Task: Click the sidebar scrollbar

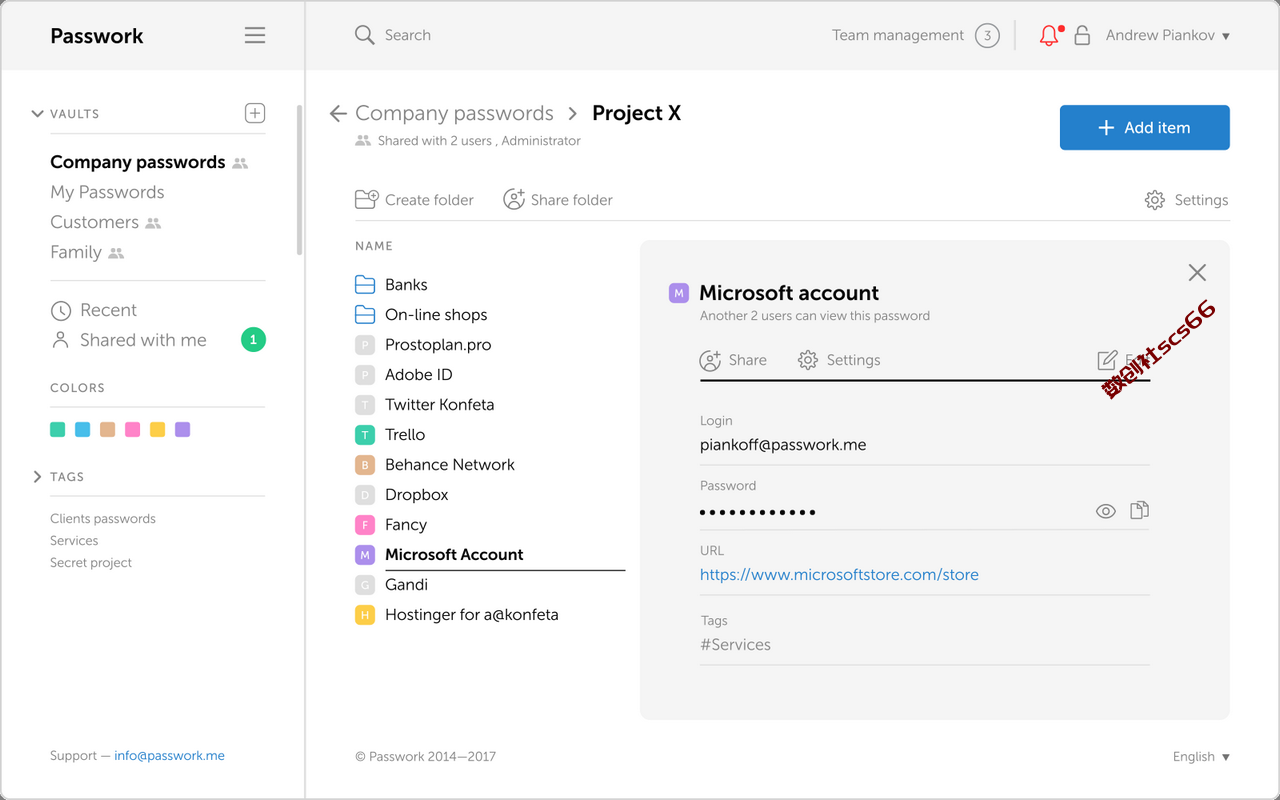Action: [x=299, y=180]
